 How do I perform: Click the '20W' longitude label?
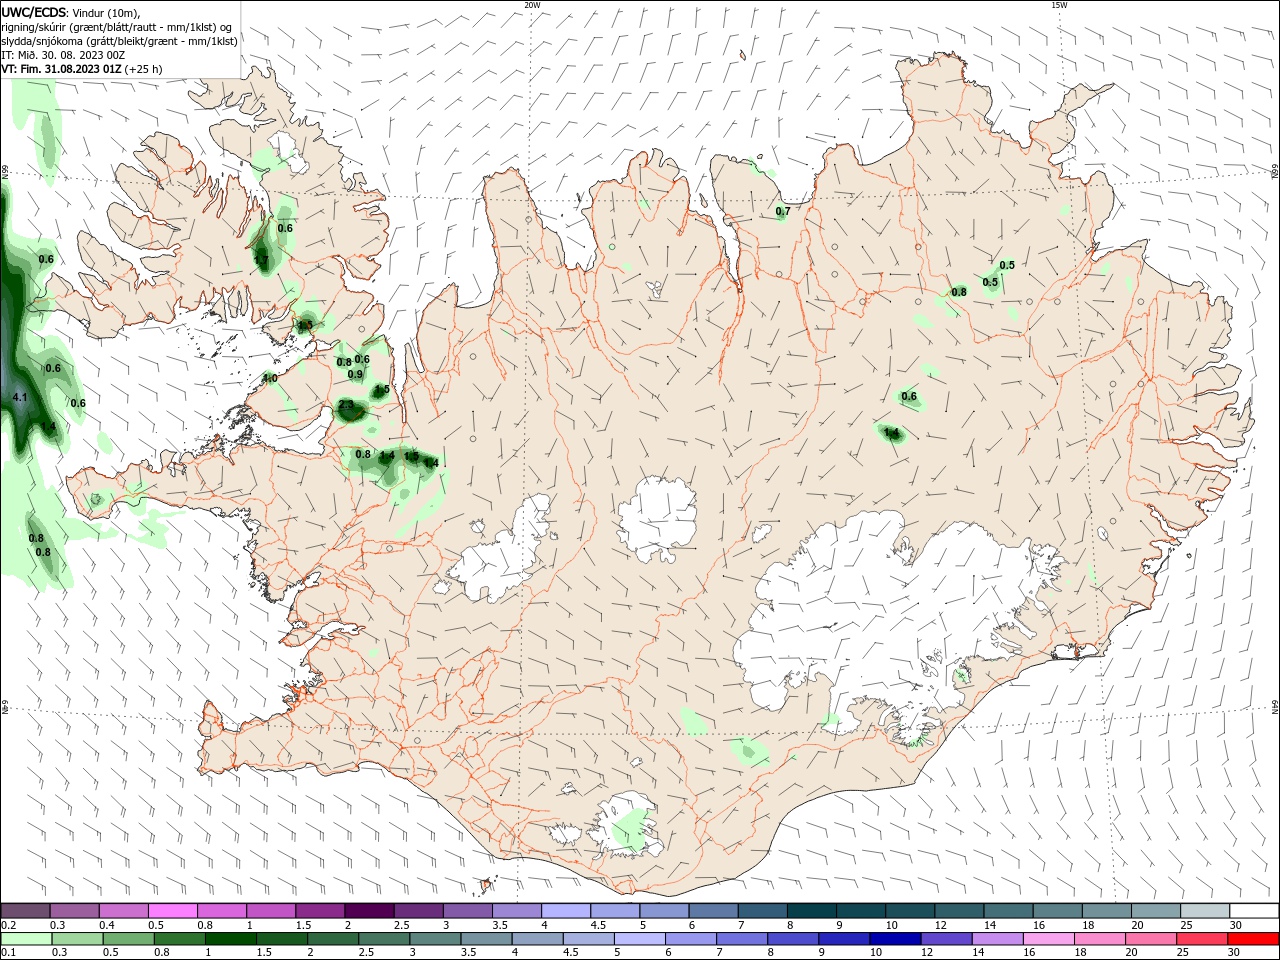pyautogui.click(x=532, y=5)
